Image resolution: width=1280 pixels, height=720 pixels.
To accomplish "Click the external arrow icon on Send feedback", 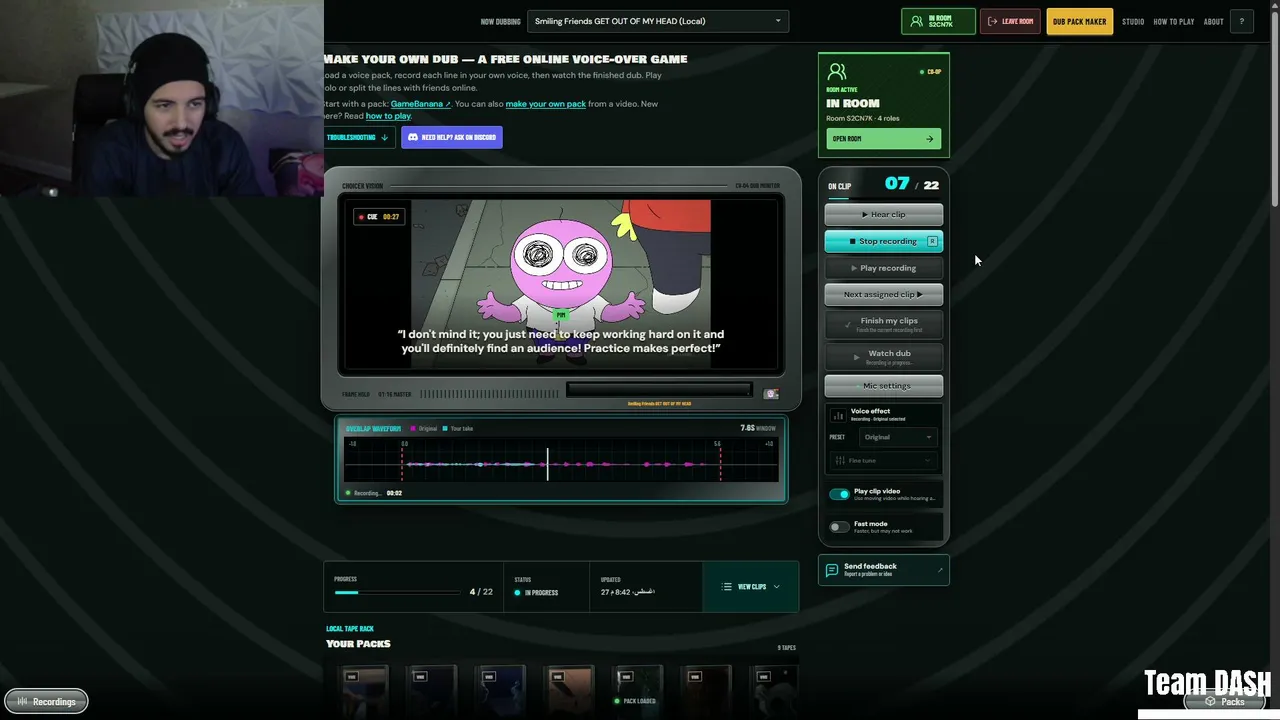I will click(940, 570).
